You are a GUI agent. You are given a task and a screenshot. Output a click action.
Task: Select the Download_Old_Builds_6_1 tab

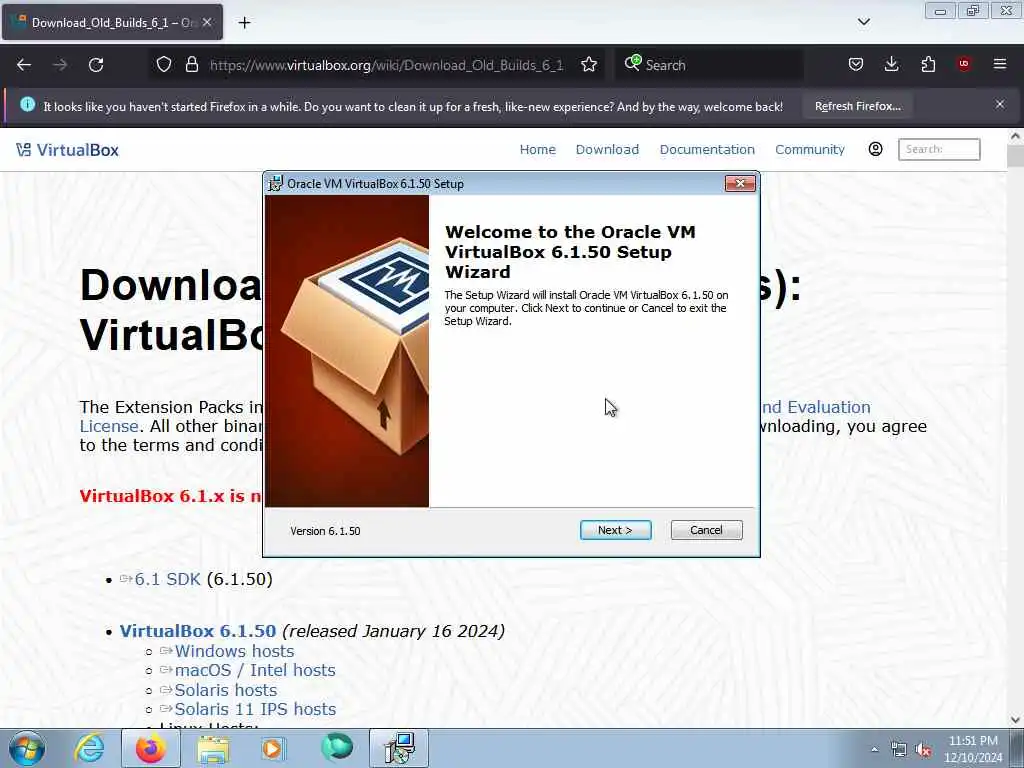112,22
